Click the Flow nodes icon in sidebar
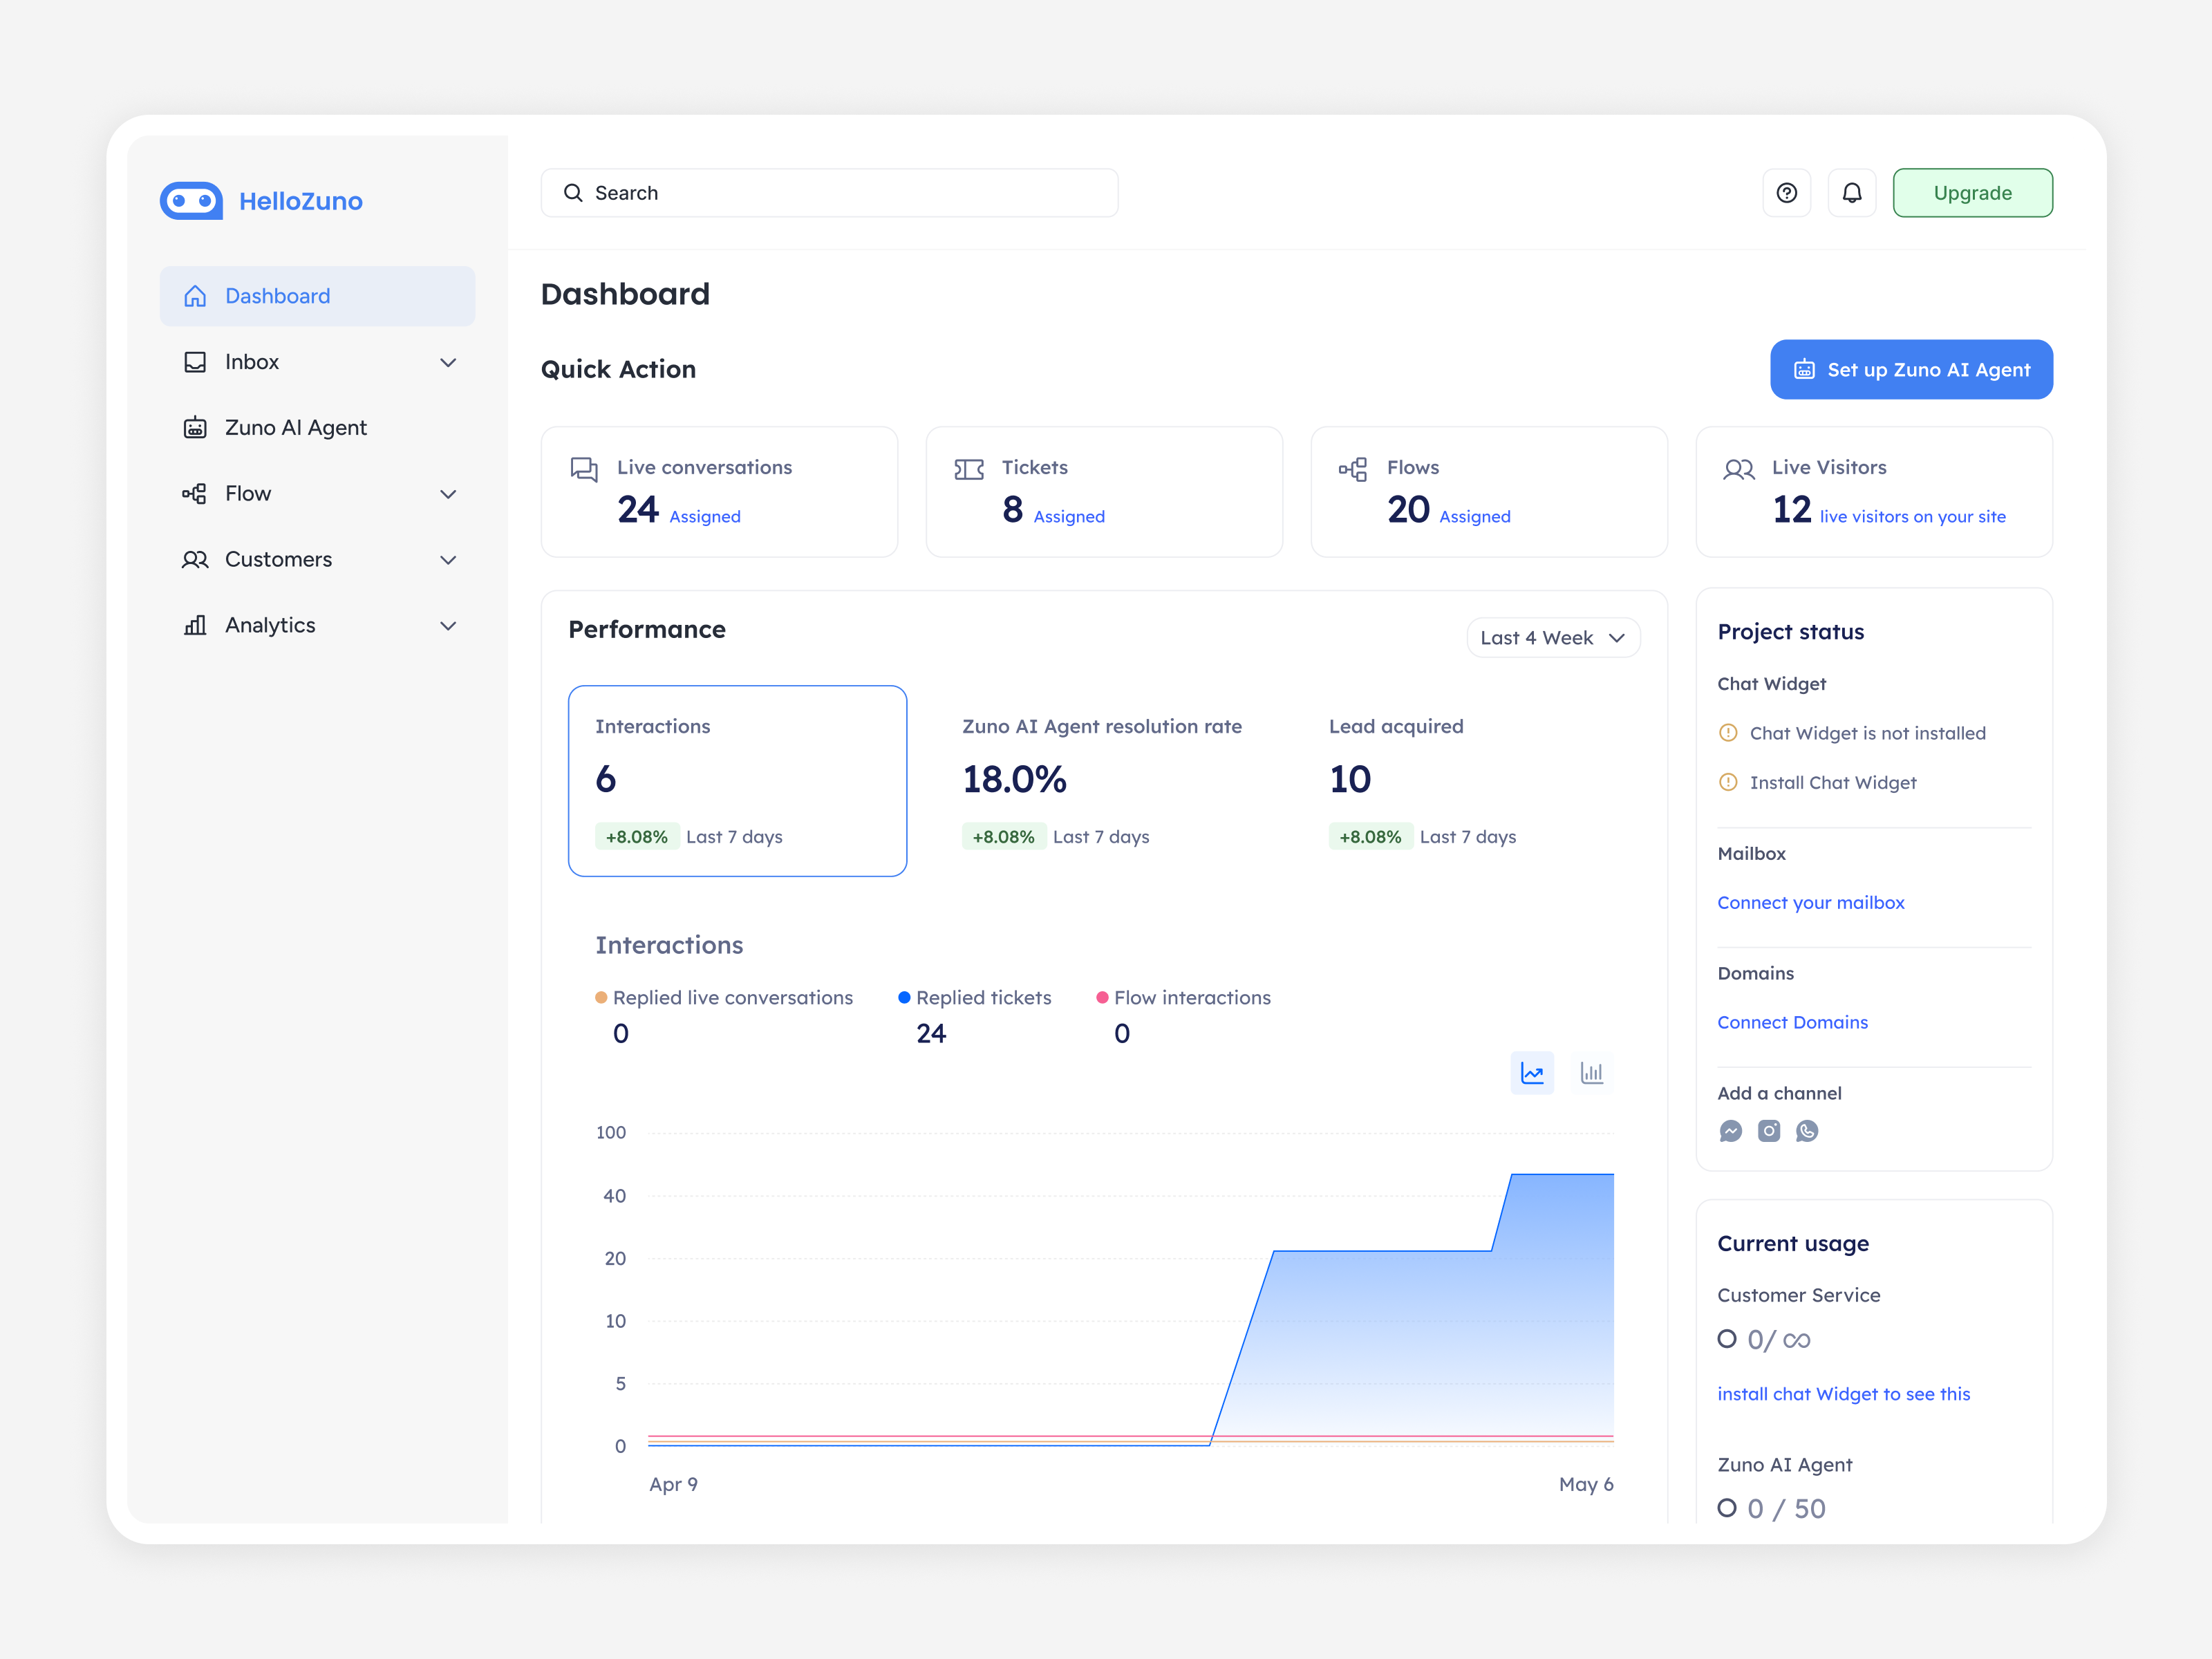 pos(195,494)
